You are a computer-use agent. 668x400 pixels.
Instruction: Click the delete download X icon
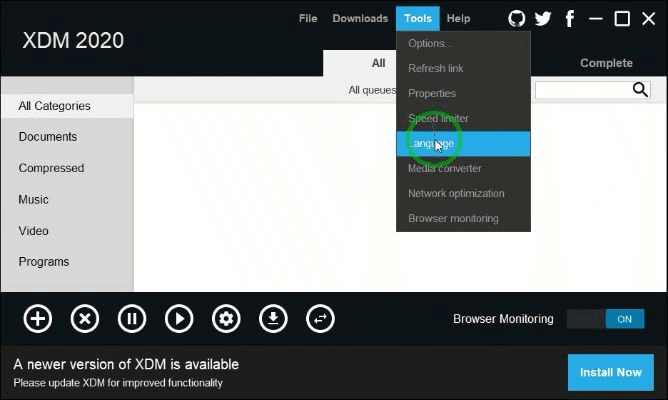85,319
